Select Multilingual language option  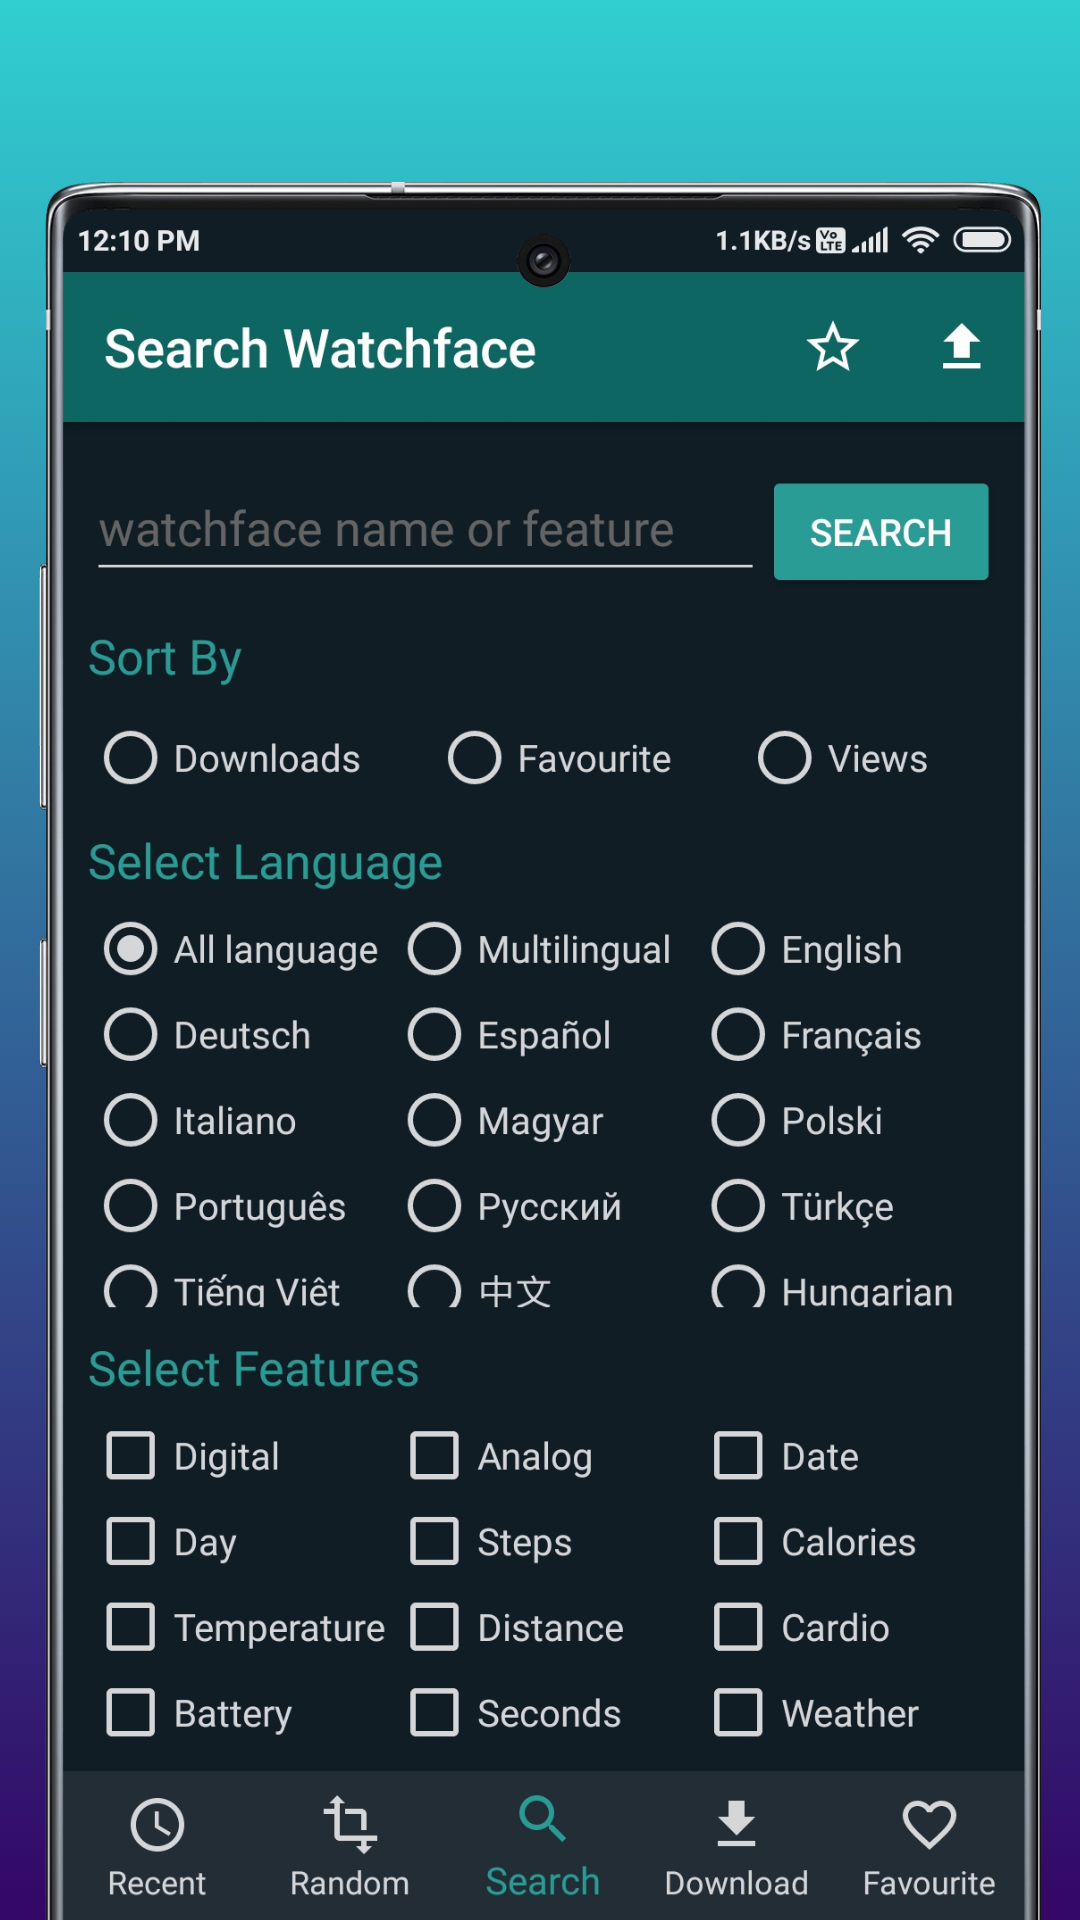coord(434,949)
